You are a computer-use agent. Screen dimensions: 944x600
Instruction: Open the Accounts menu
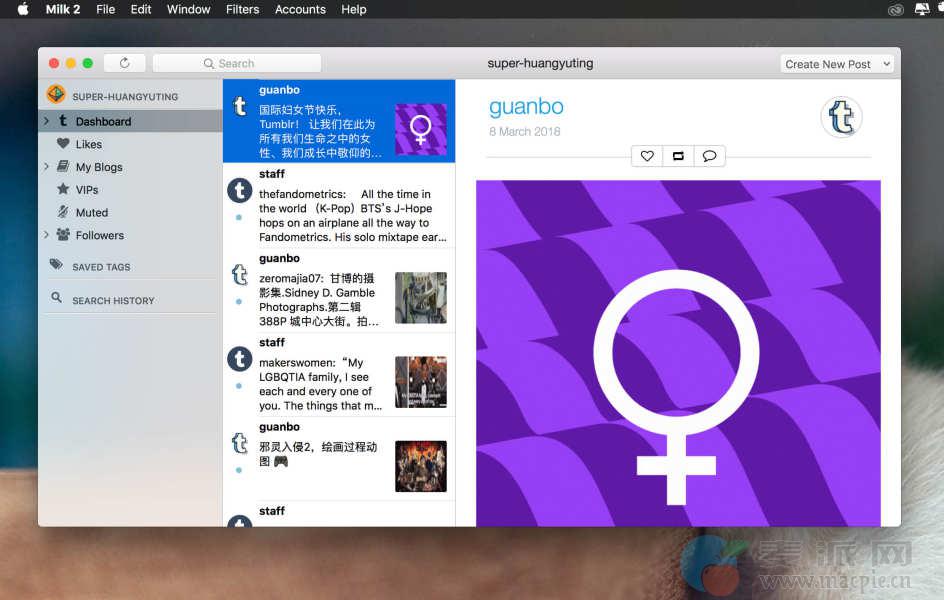(300, 9)
